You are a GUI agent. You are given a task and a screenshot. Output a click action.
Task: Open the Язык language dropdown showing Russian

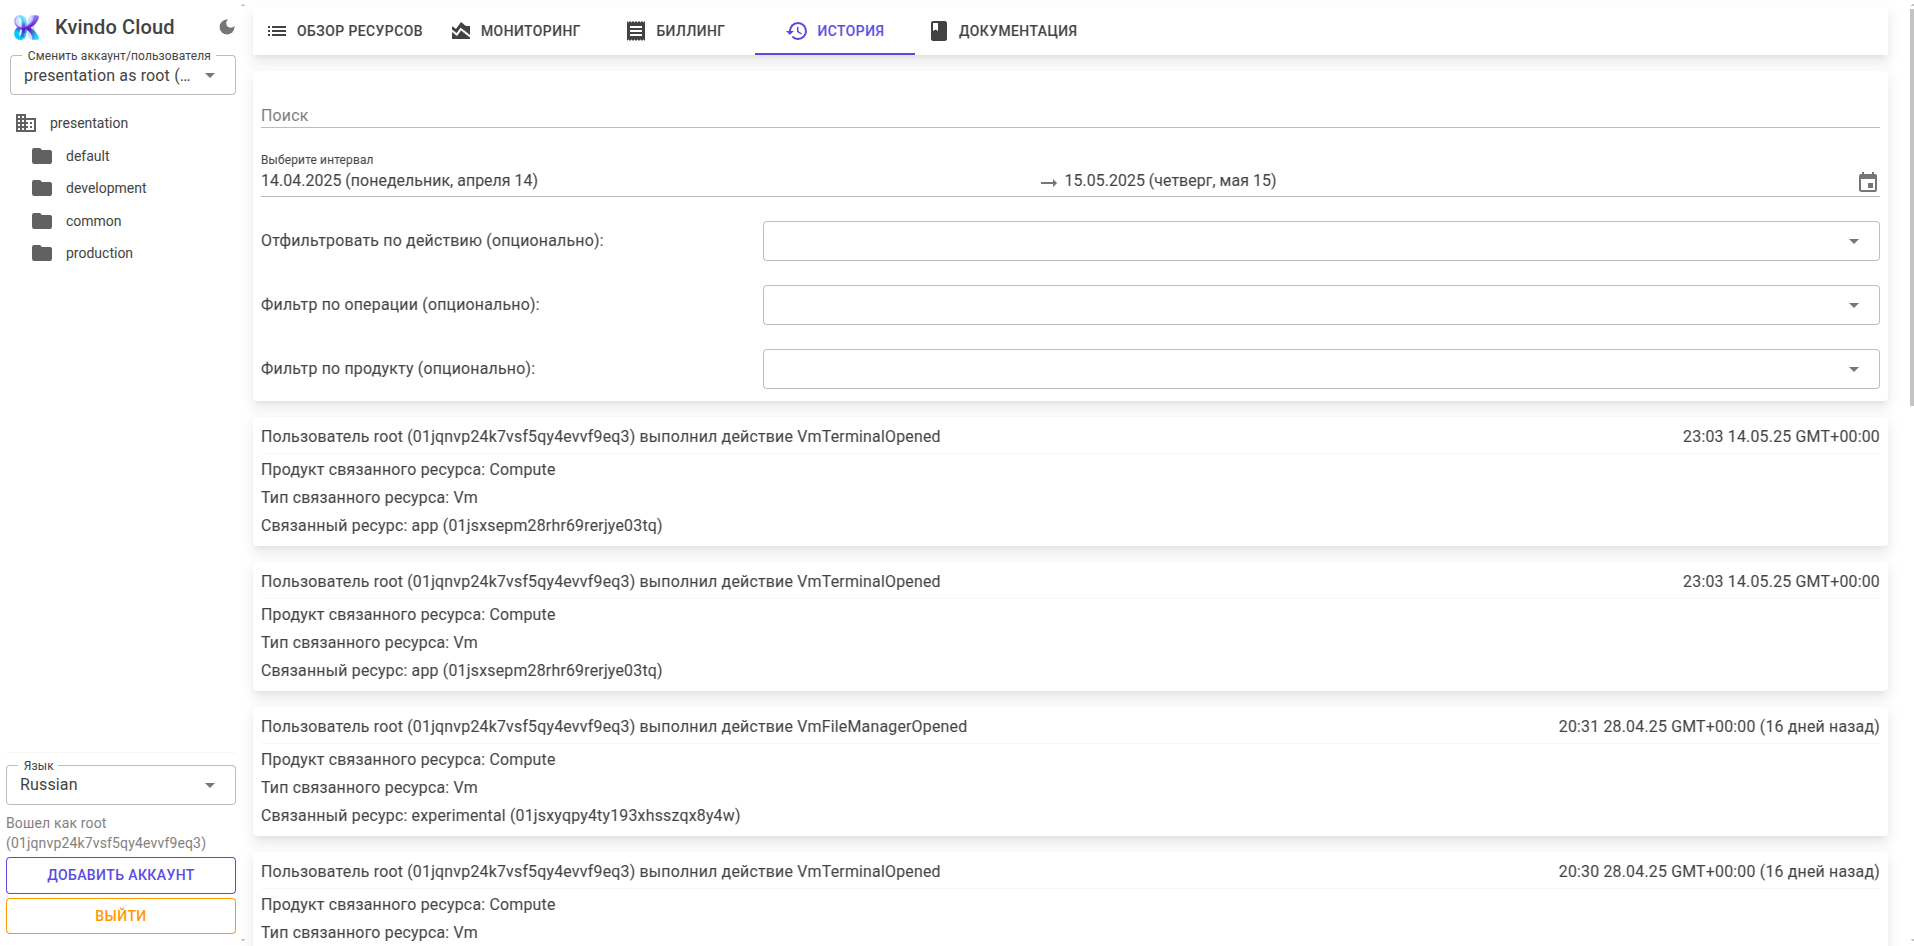(x=121, y=785)
